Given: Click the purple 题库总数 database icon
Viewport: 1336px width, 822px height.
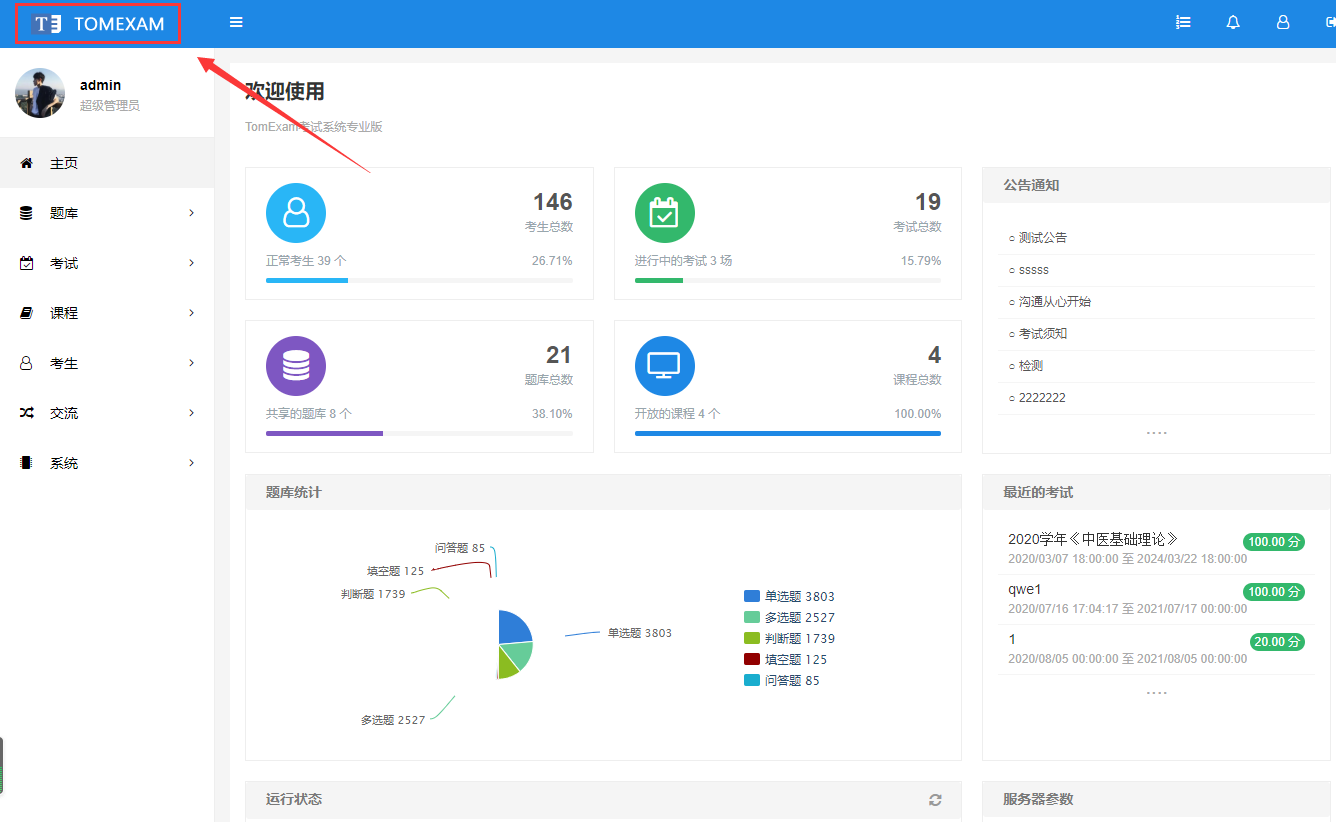Looking at the screenshot, I should (296, 366).
